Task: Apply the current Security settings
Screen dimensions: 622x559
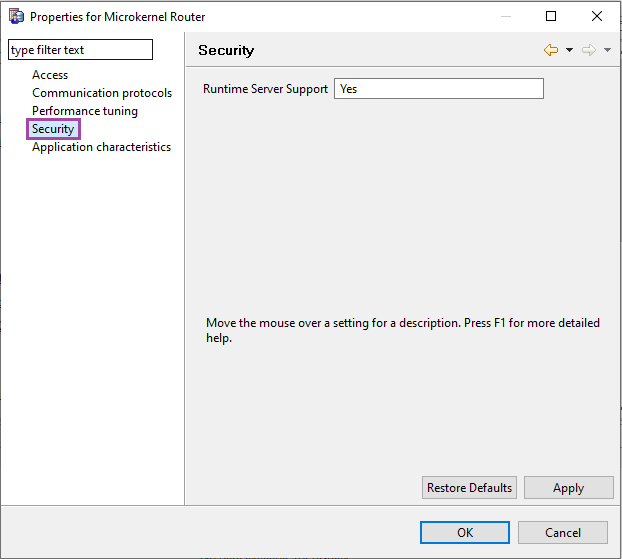Action: pos(568,488)
